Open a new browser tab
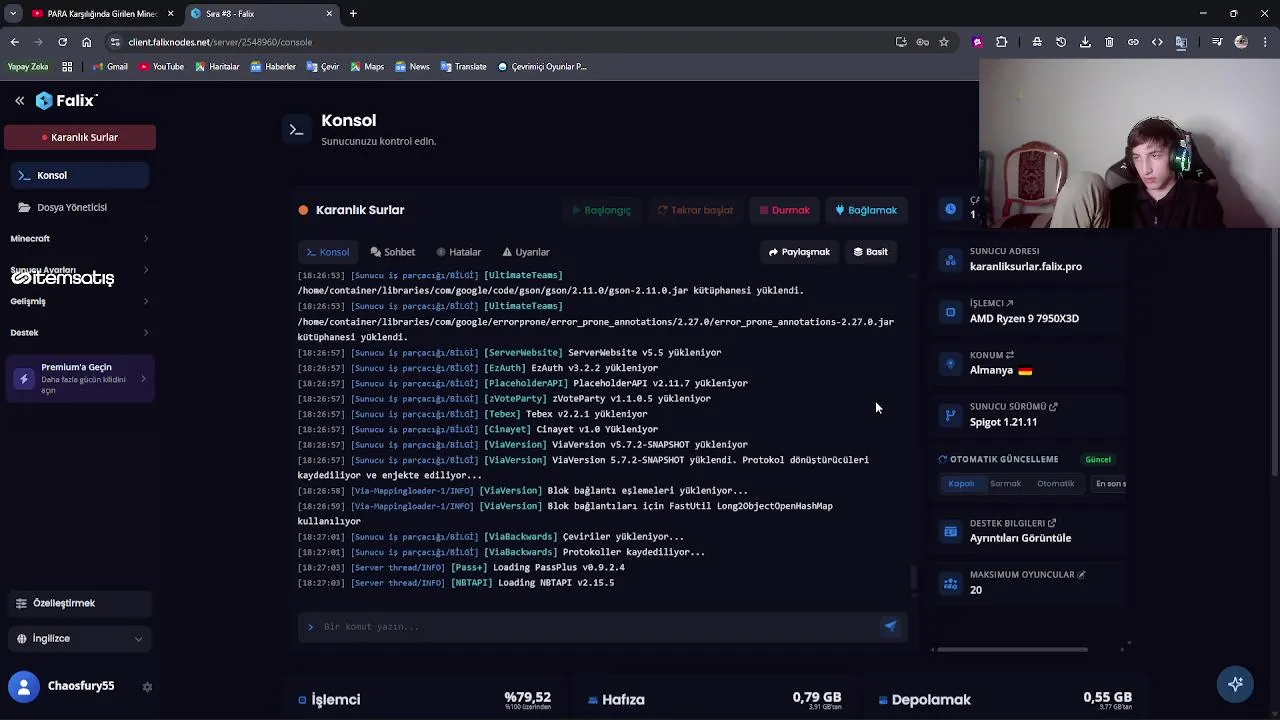 [353, 14]
